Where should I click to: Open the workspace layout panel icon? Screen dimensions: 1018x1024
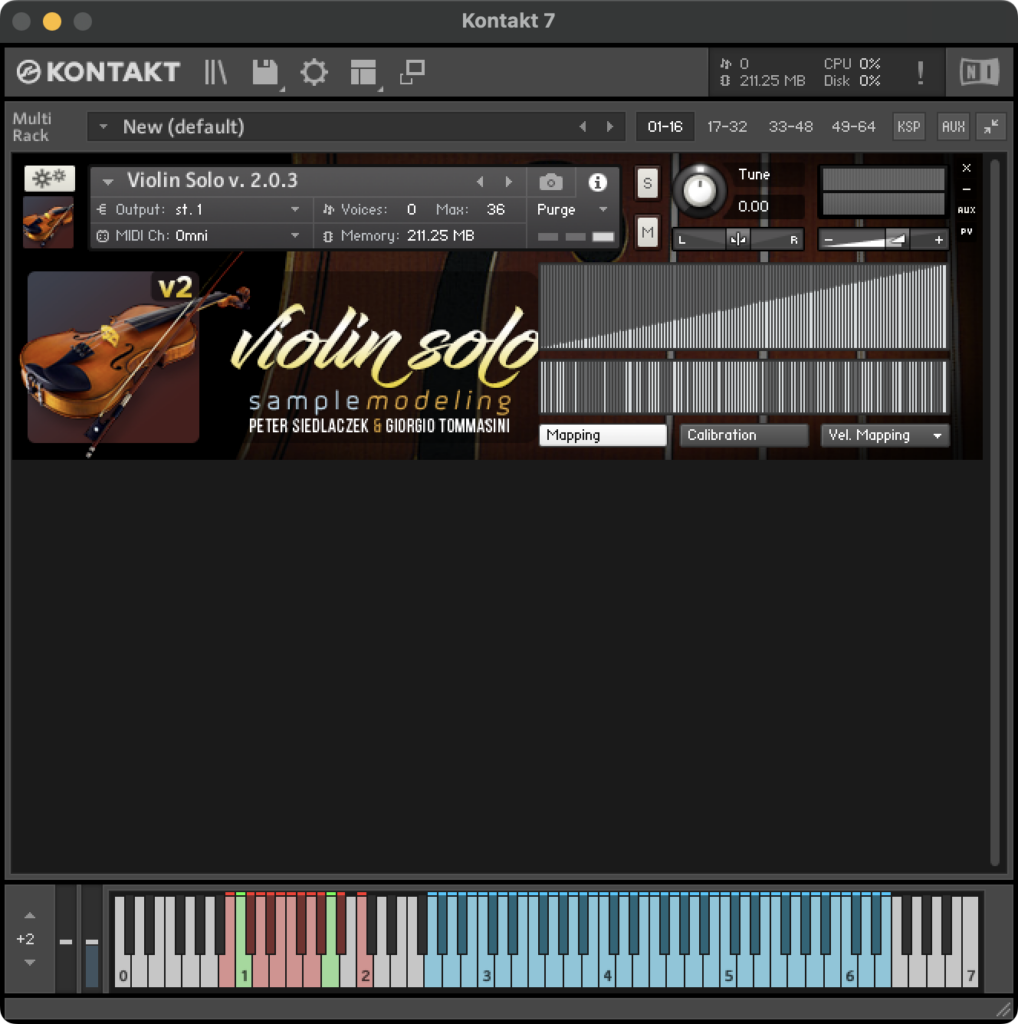[x=362, y=72]
